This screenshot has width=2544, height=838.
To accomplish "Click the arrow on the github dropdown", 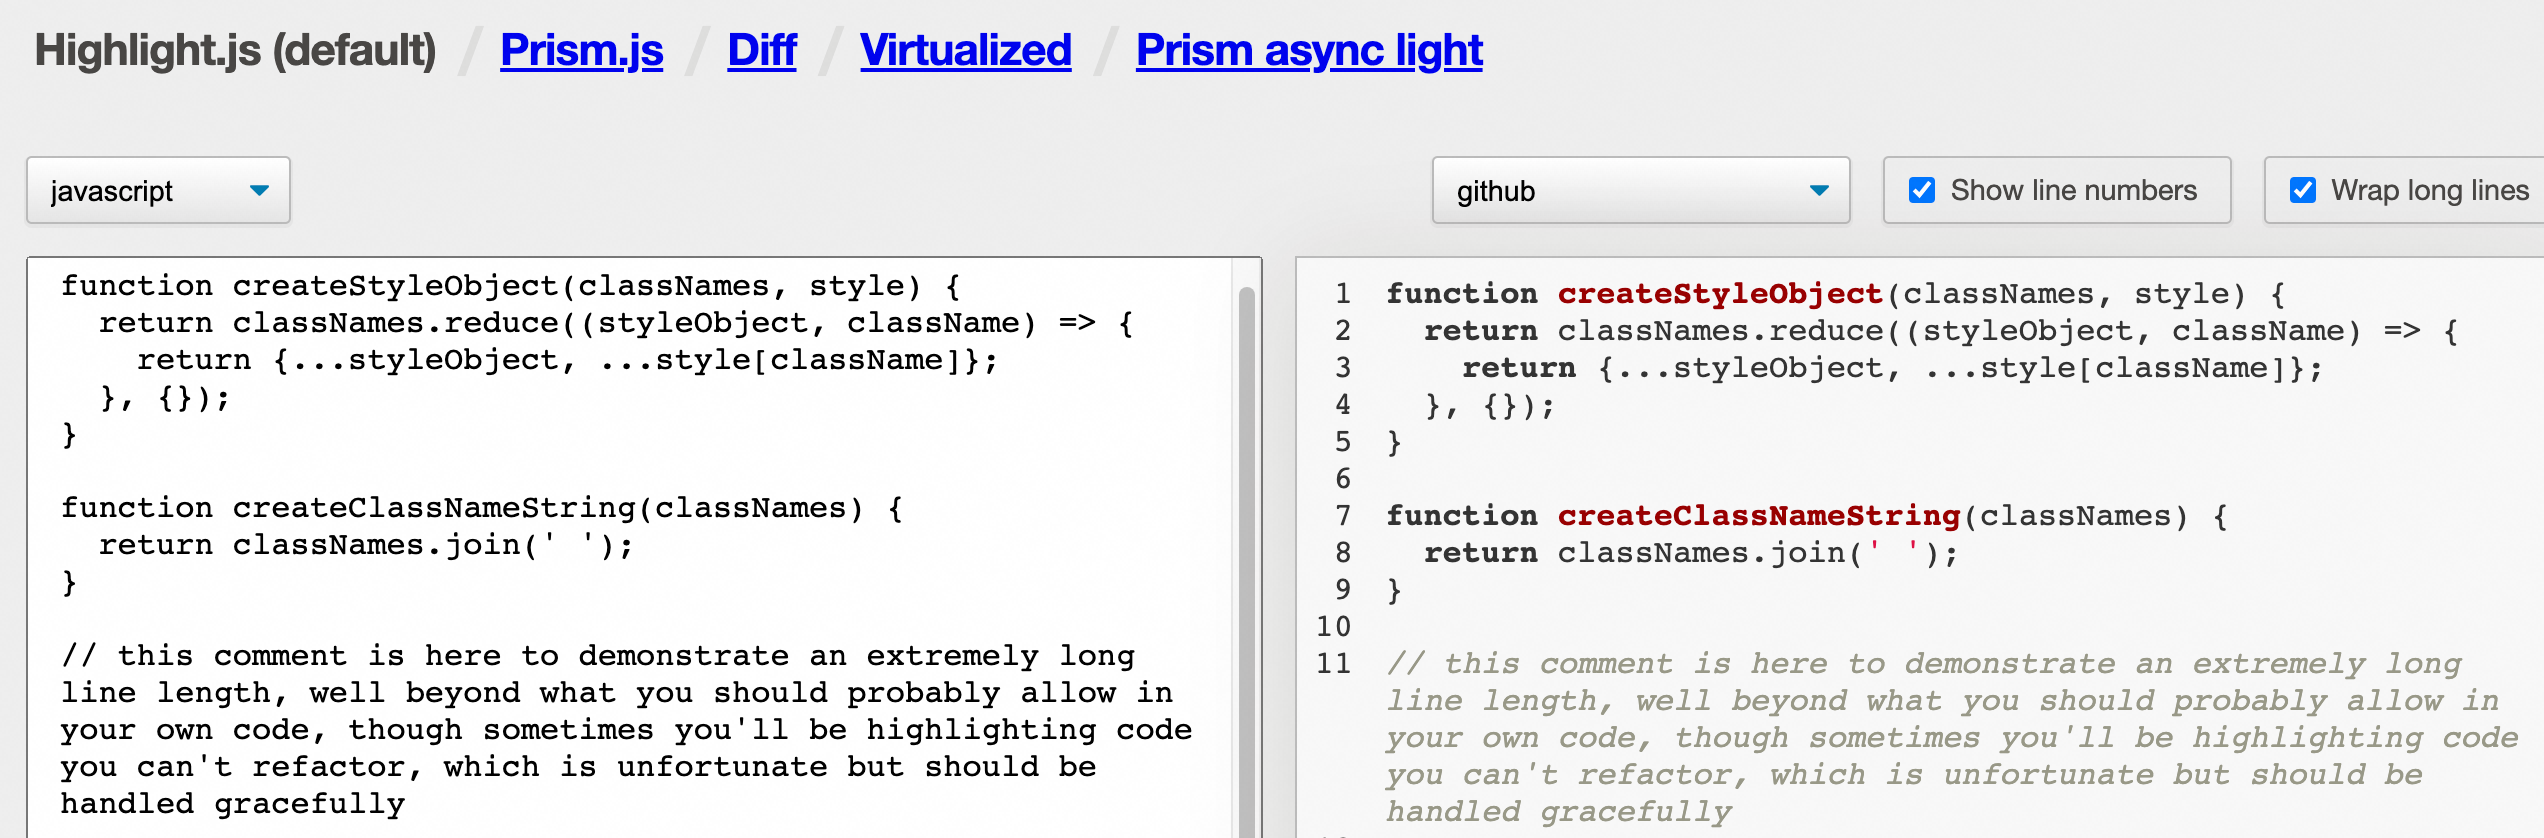I will point(1819,190).
